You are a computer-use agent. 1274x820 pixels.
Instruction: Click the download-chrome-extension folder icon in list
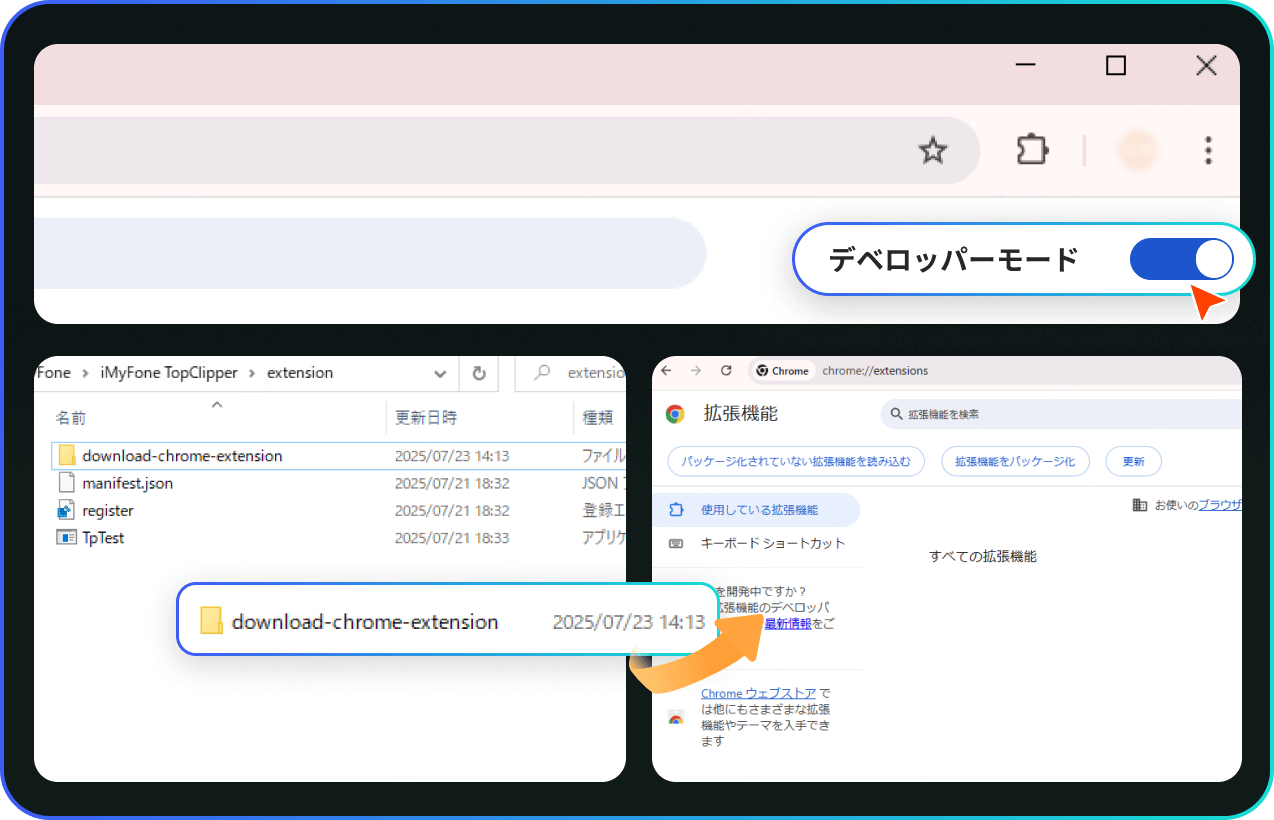67,456
